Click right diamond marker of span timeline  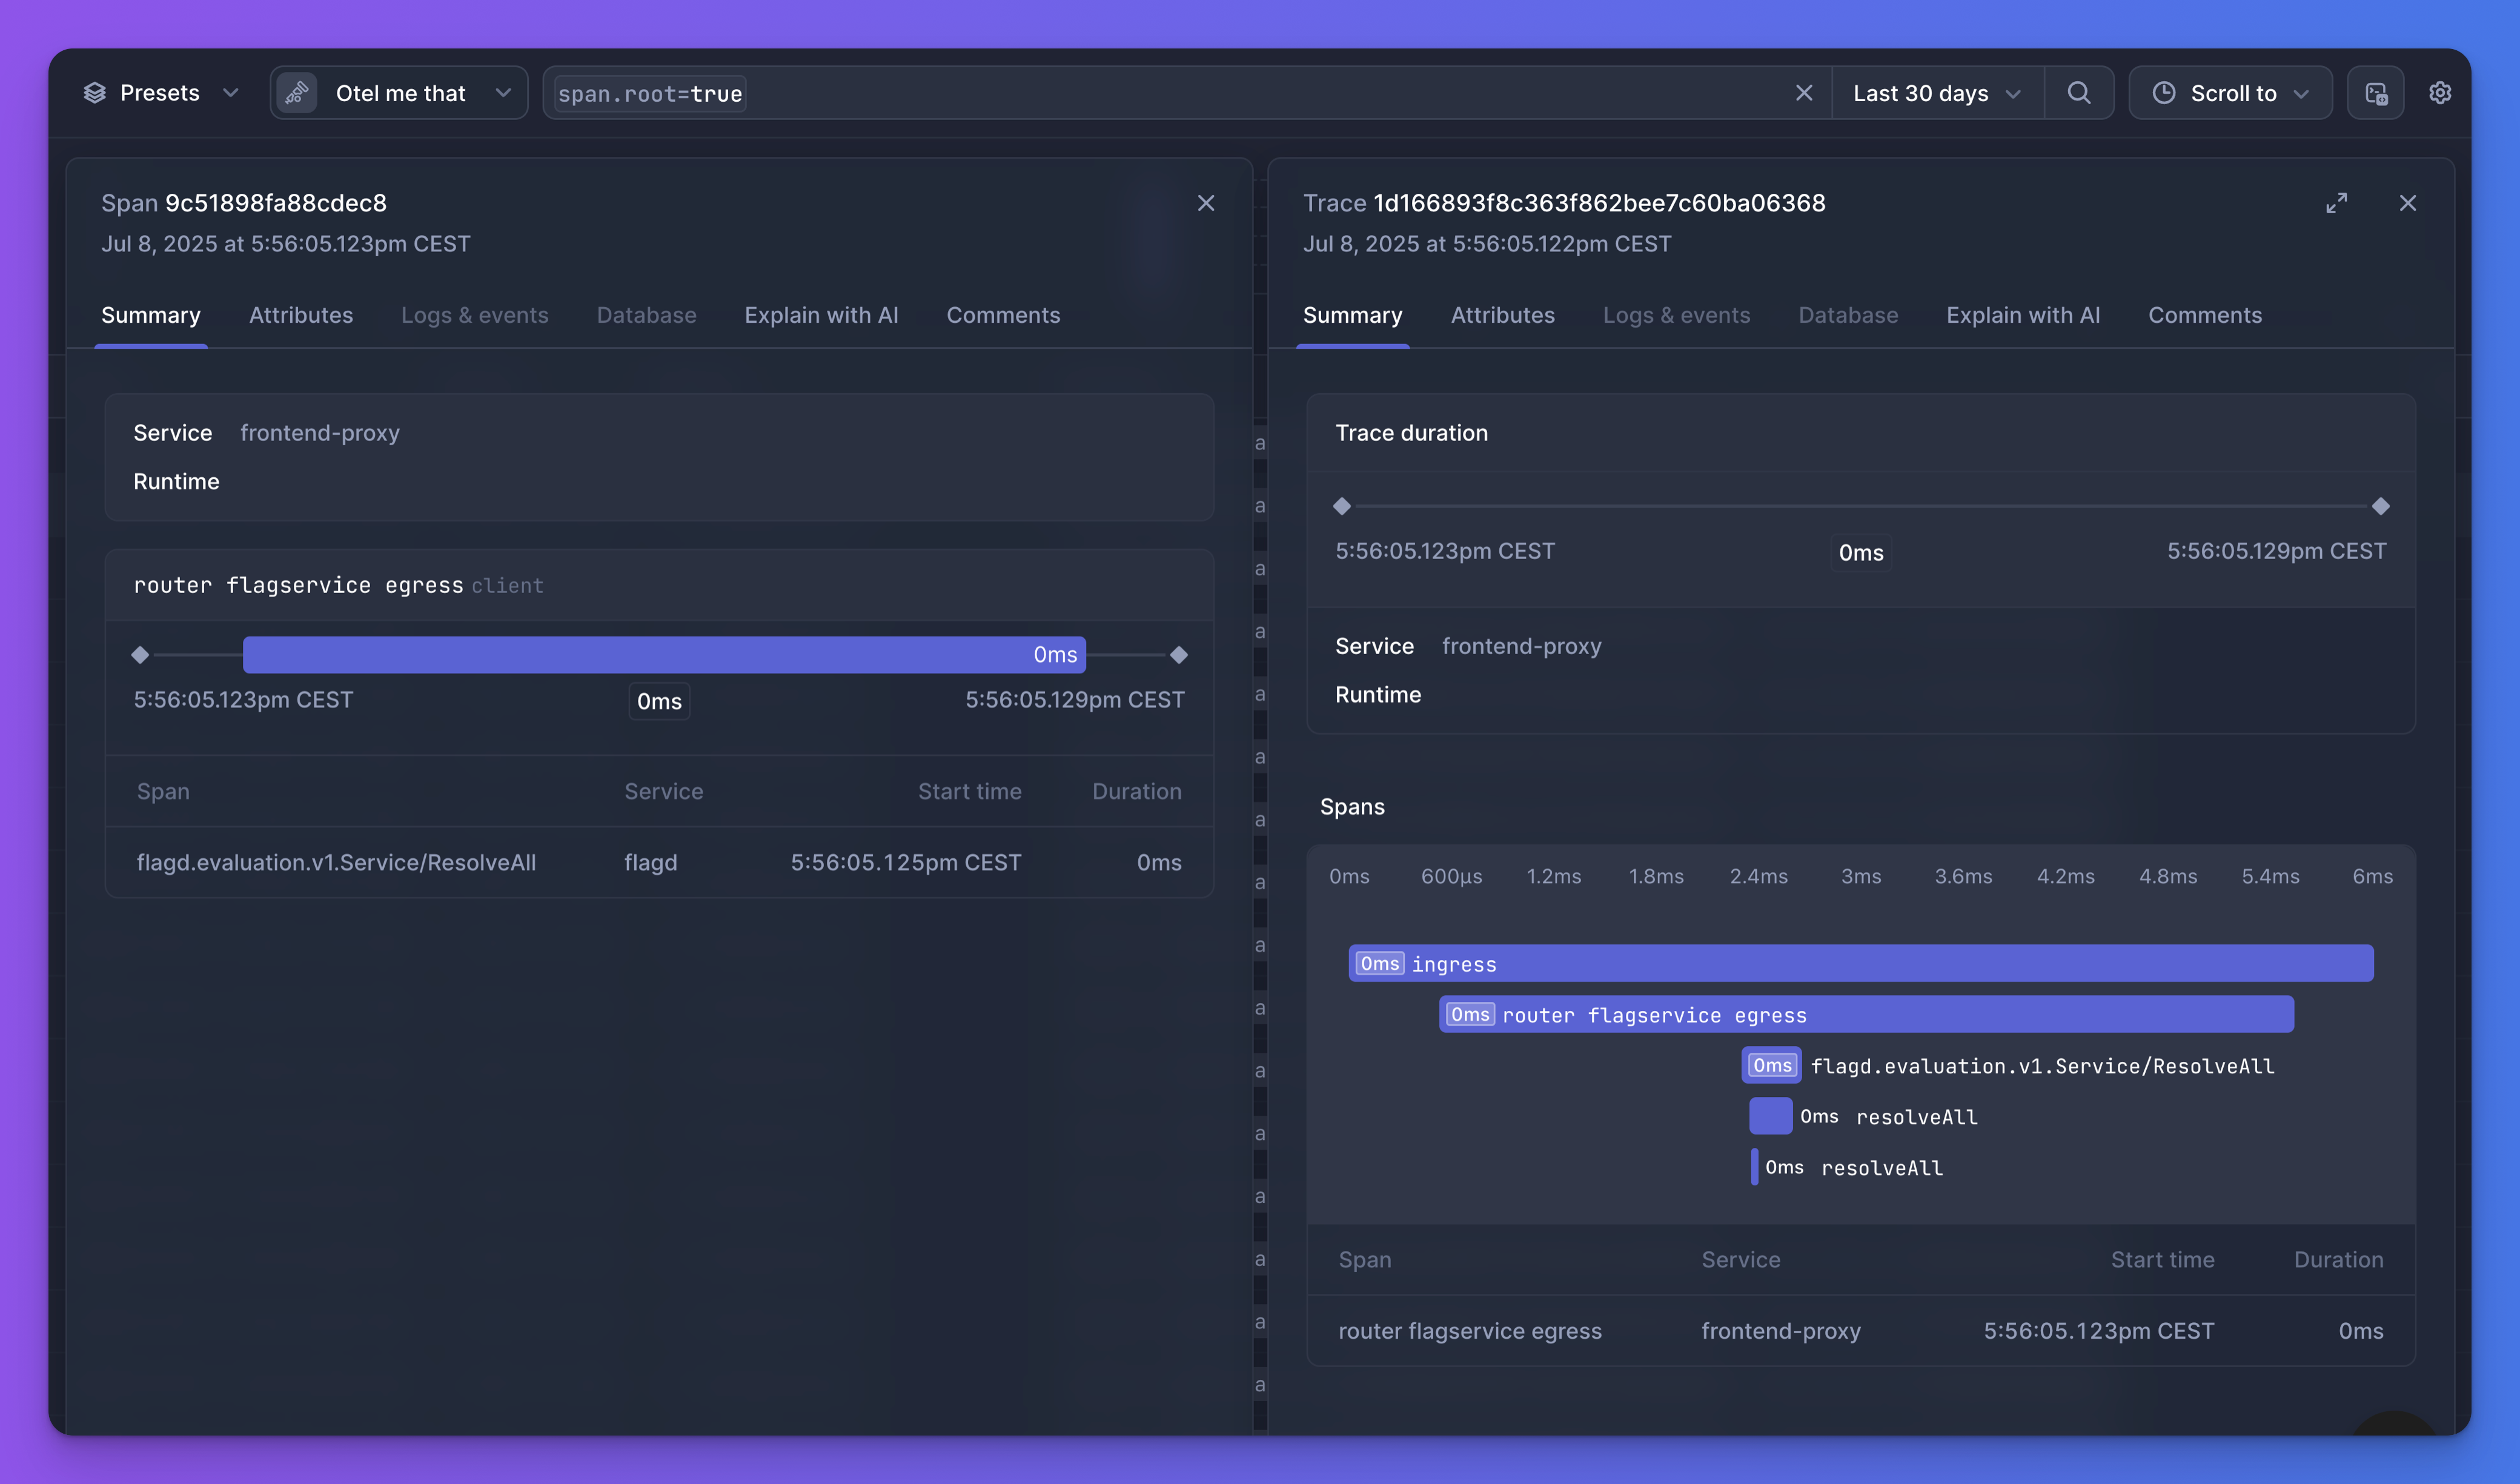1179,655
